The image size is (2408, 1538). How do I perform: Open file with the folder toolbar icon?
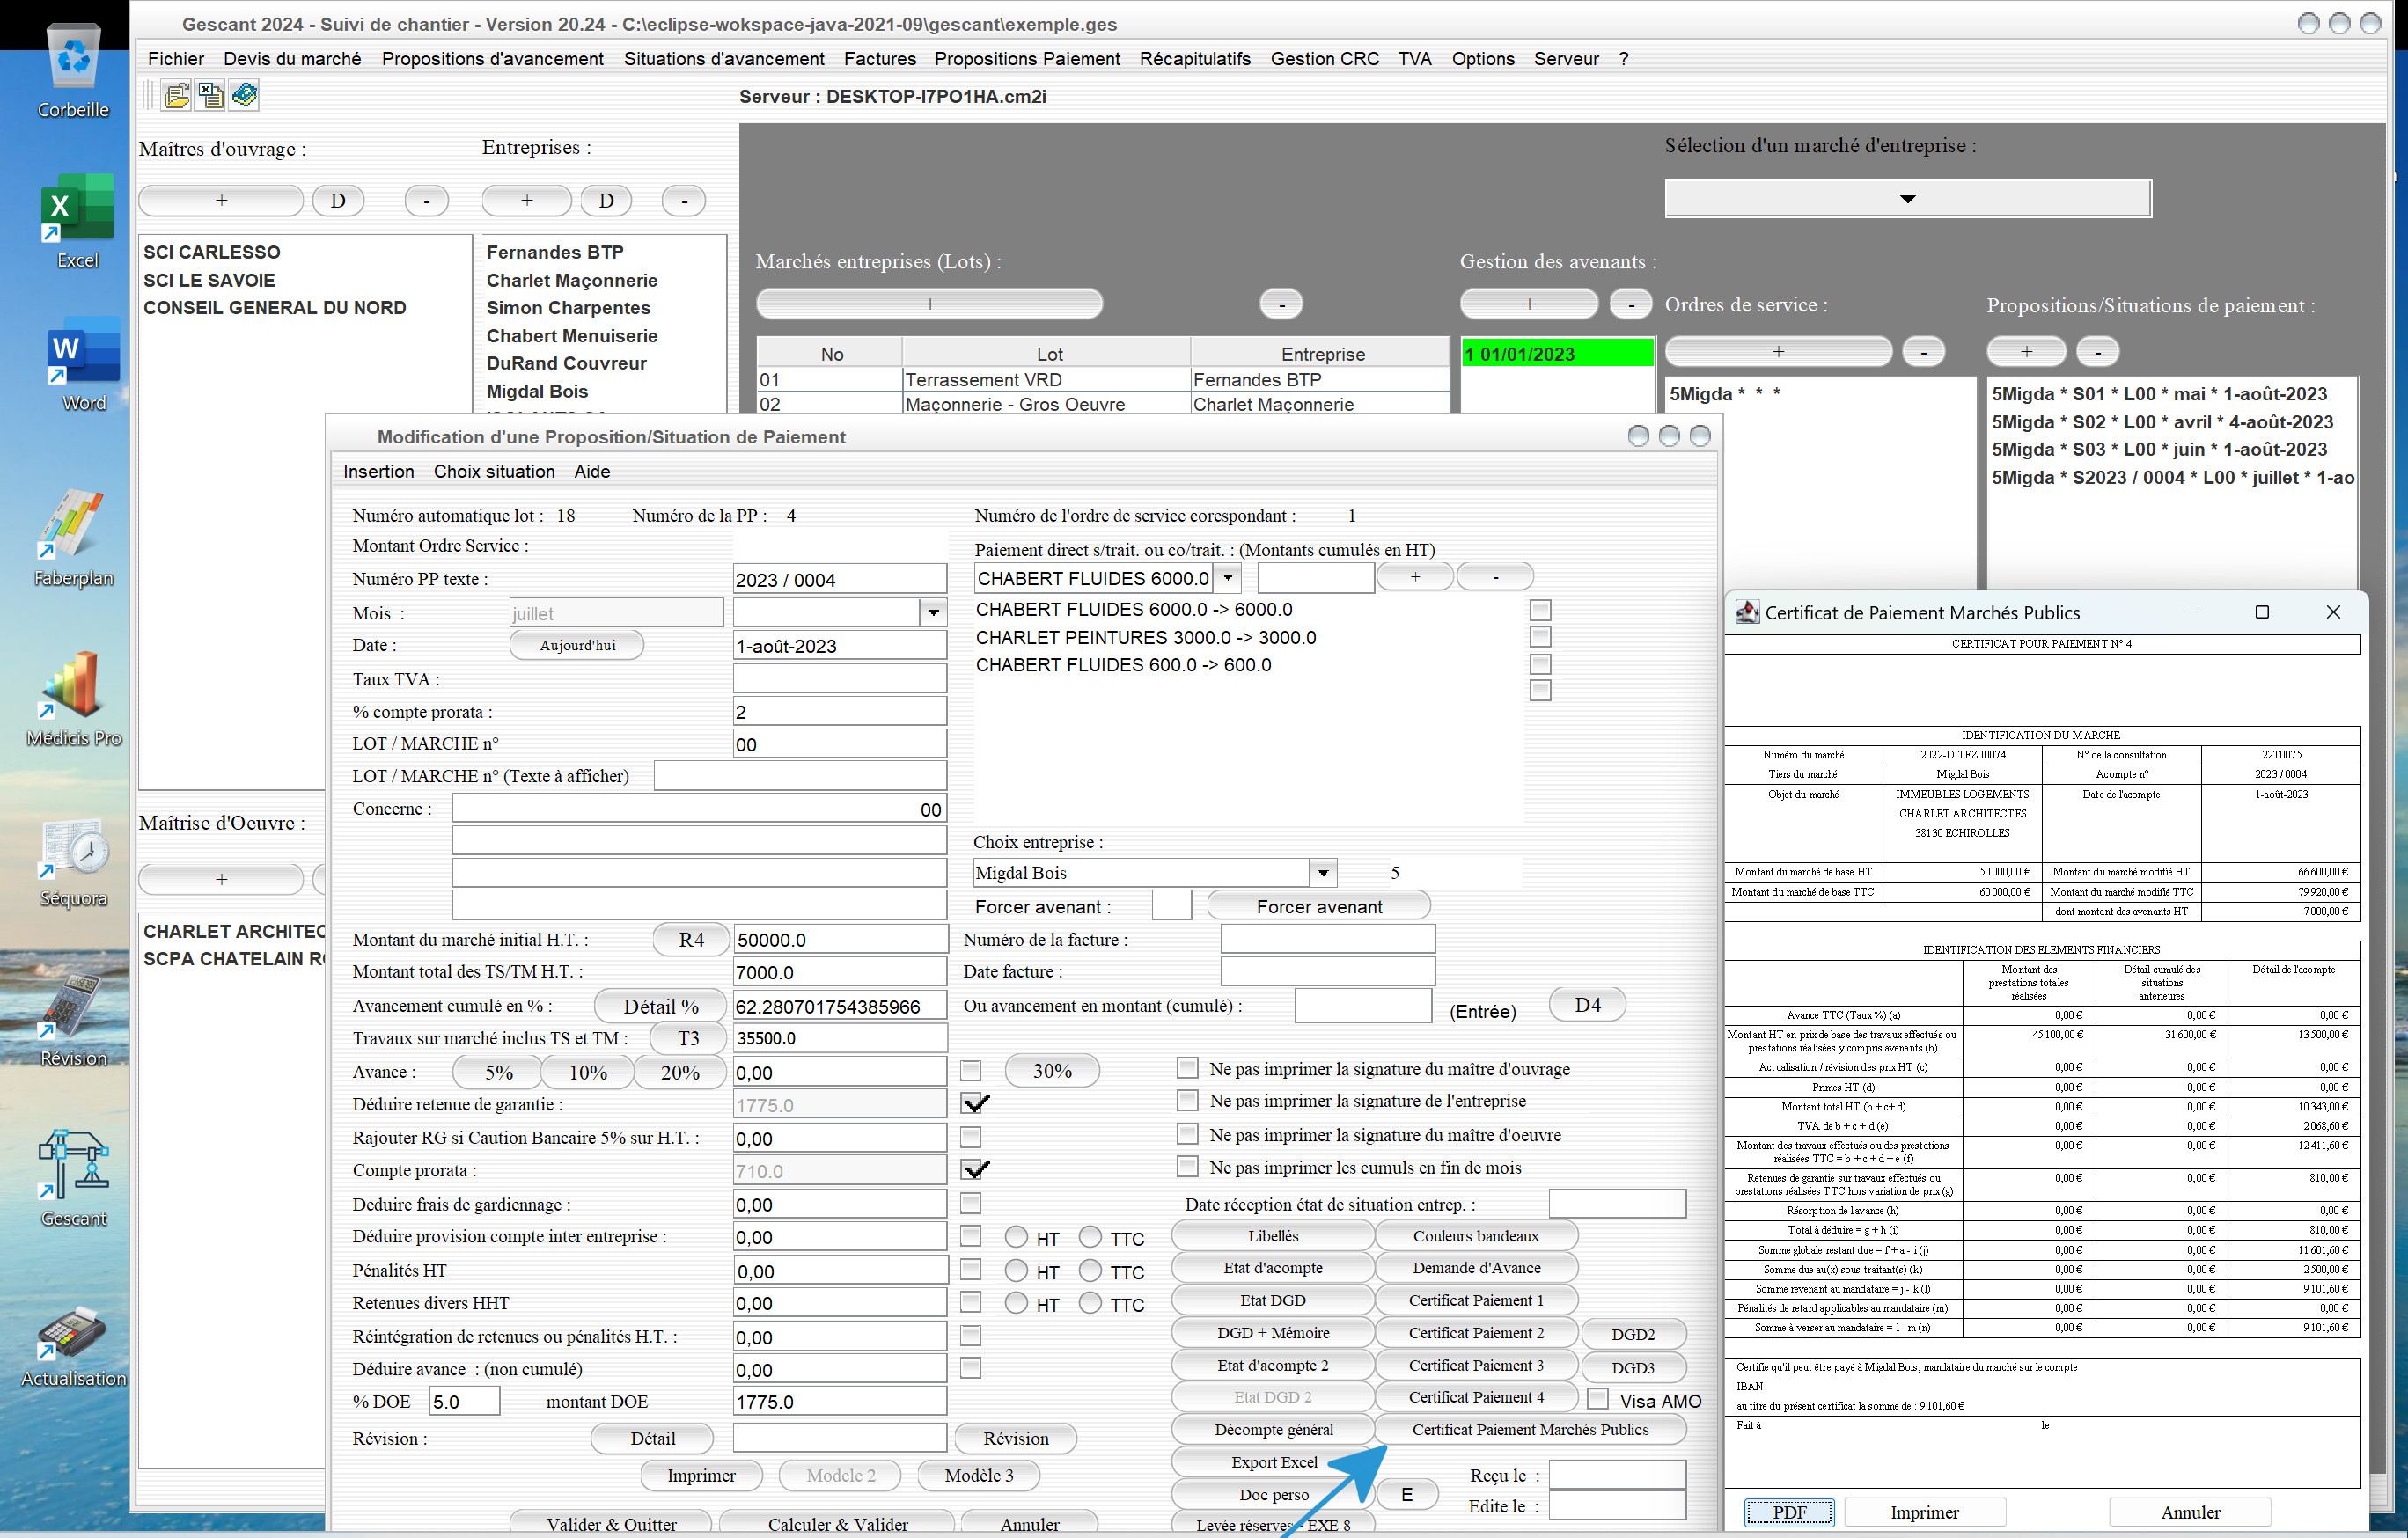177,96
